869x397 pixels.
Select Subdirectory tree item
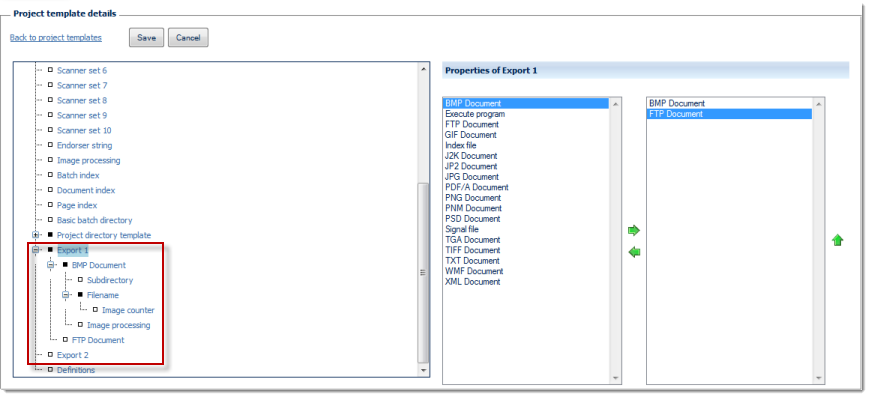pos(110,280)
